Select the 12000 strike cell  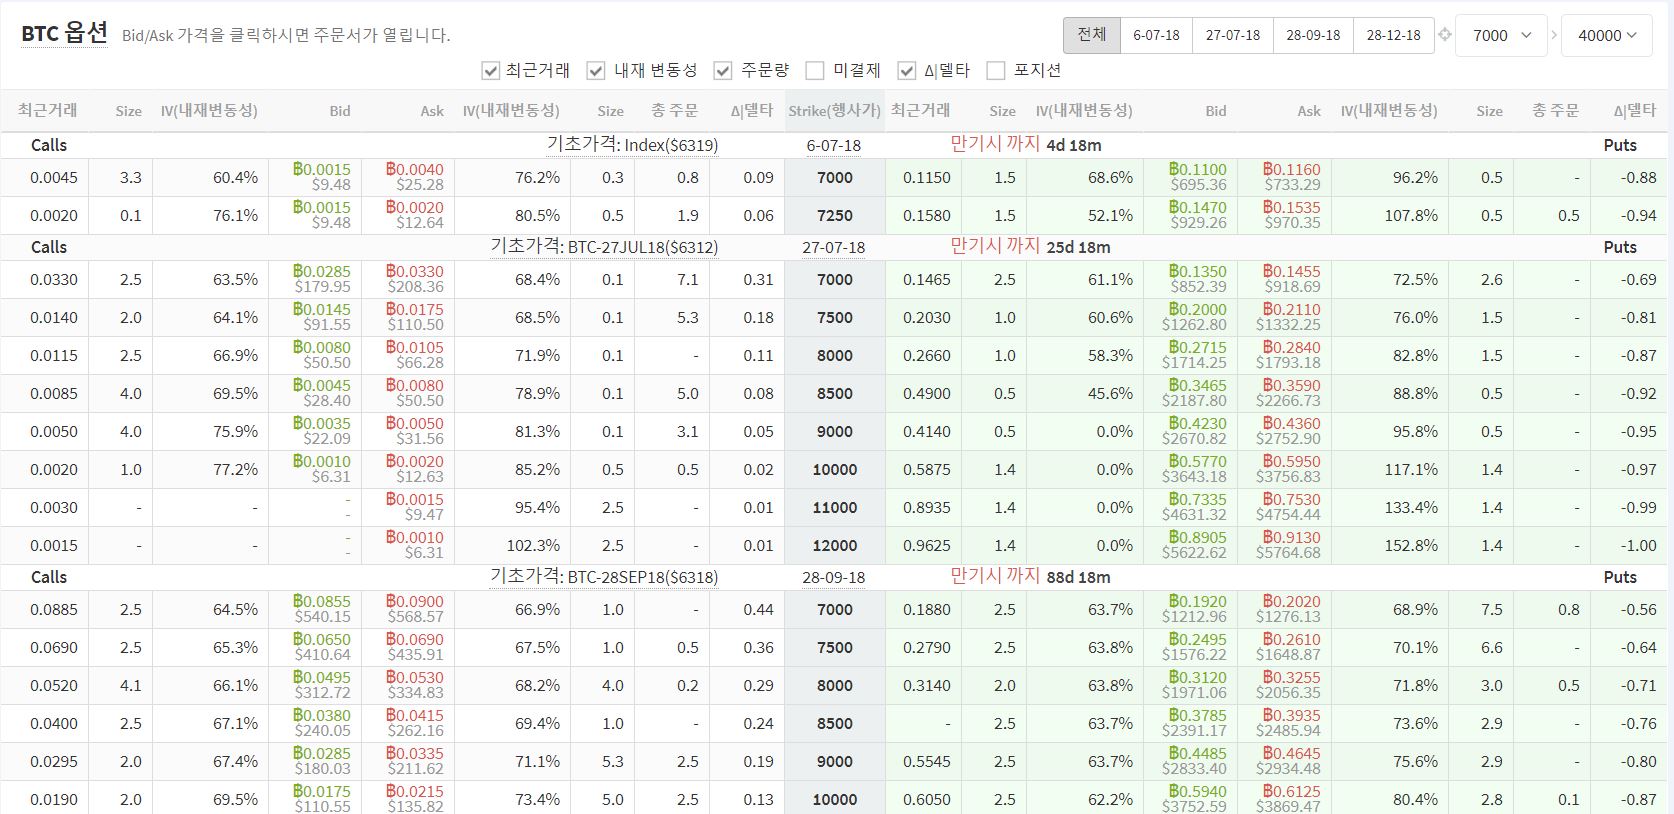[x=835, y=546]
